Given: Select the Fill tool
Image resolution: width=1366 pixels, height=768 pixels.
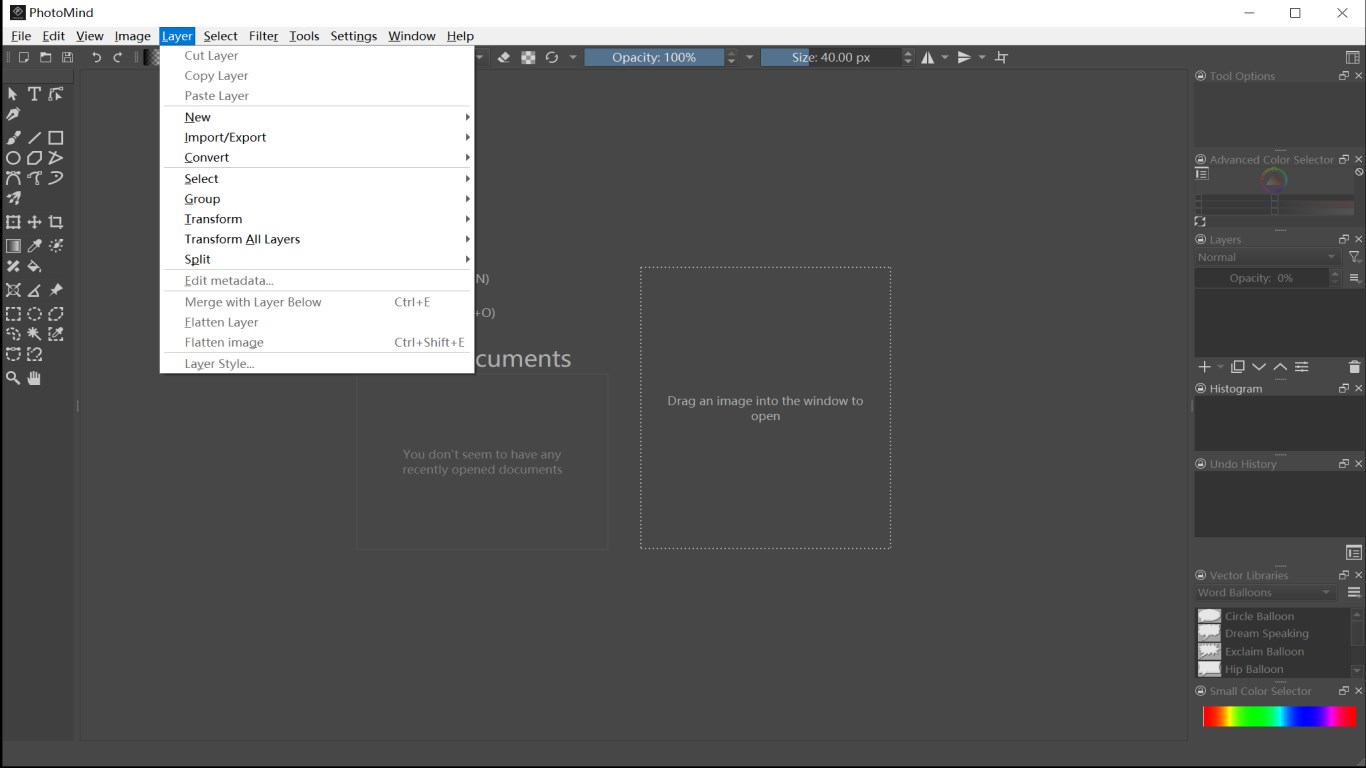Looking at the screenshot, I should [34, 267].
